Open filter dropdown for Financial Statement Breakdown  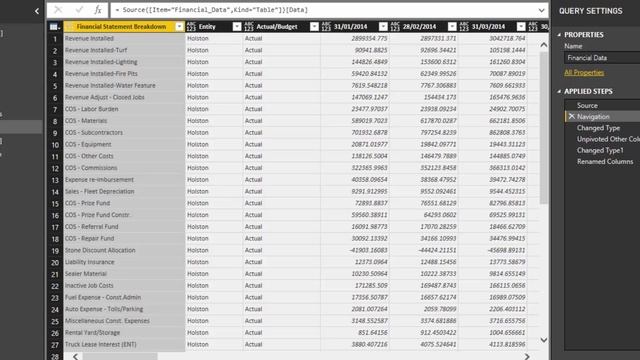click(179, 27)
